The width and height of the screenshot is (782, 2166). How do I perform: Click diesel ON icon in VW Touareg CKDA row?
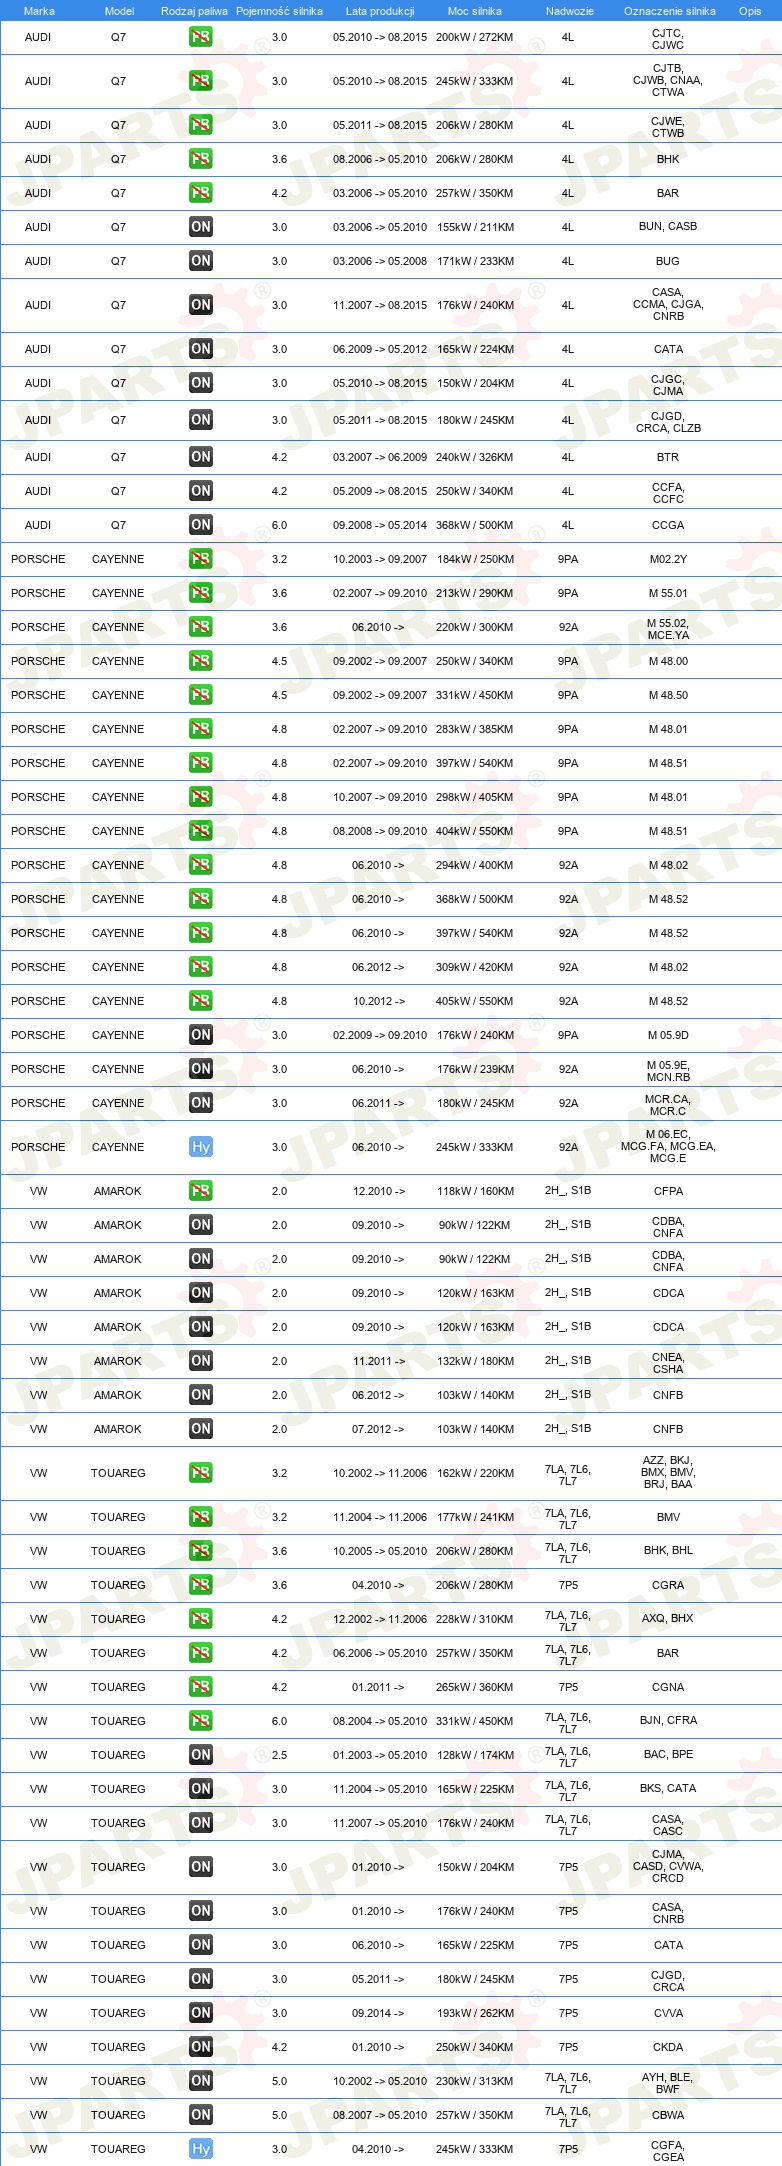pyautogui.click(x=201, y=2047)
